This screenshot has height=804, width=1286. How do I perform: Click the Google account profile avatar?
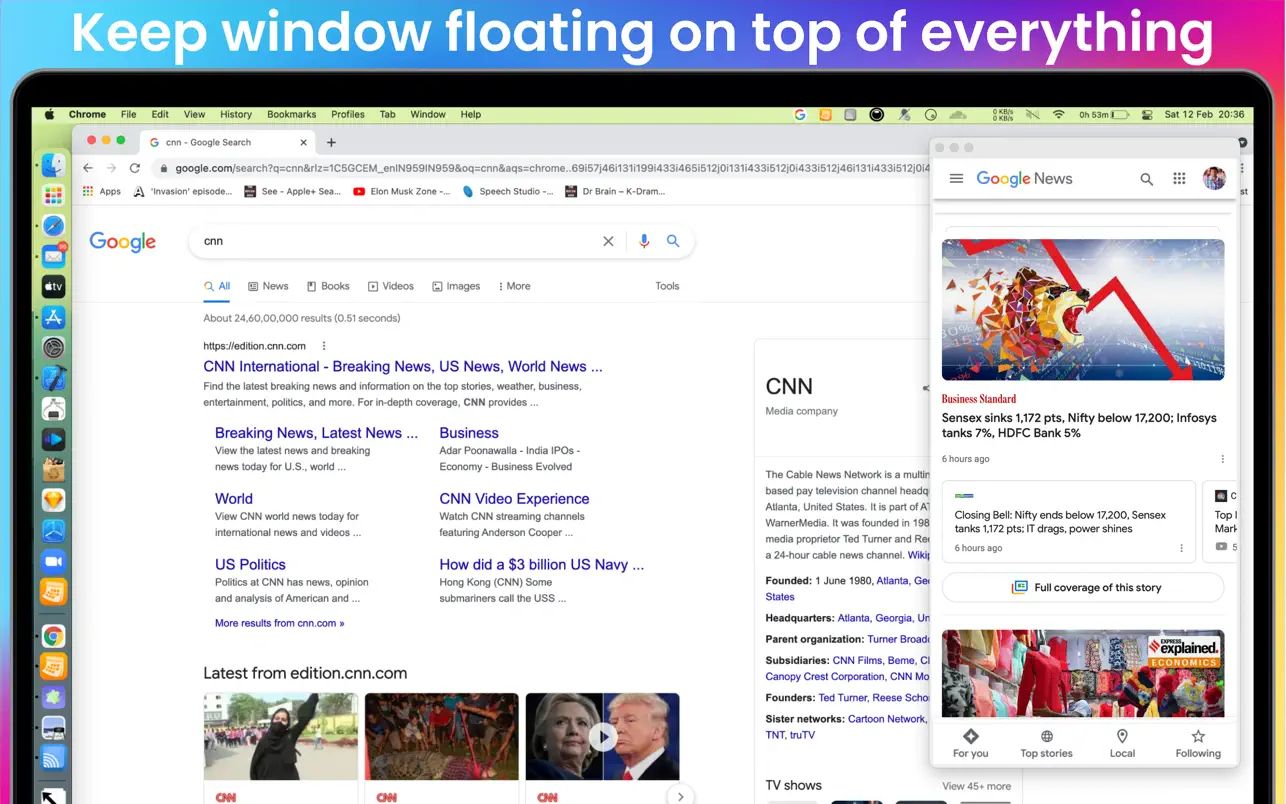pyautogui.click(x=1214, y=178)
